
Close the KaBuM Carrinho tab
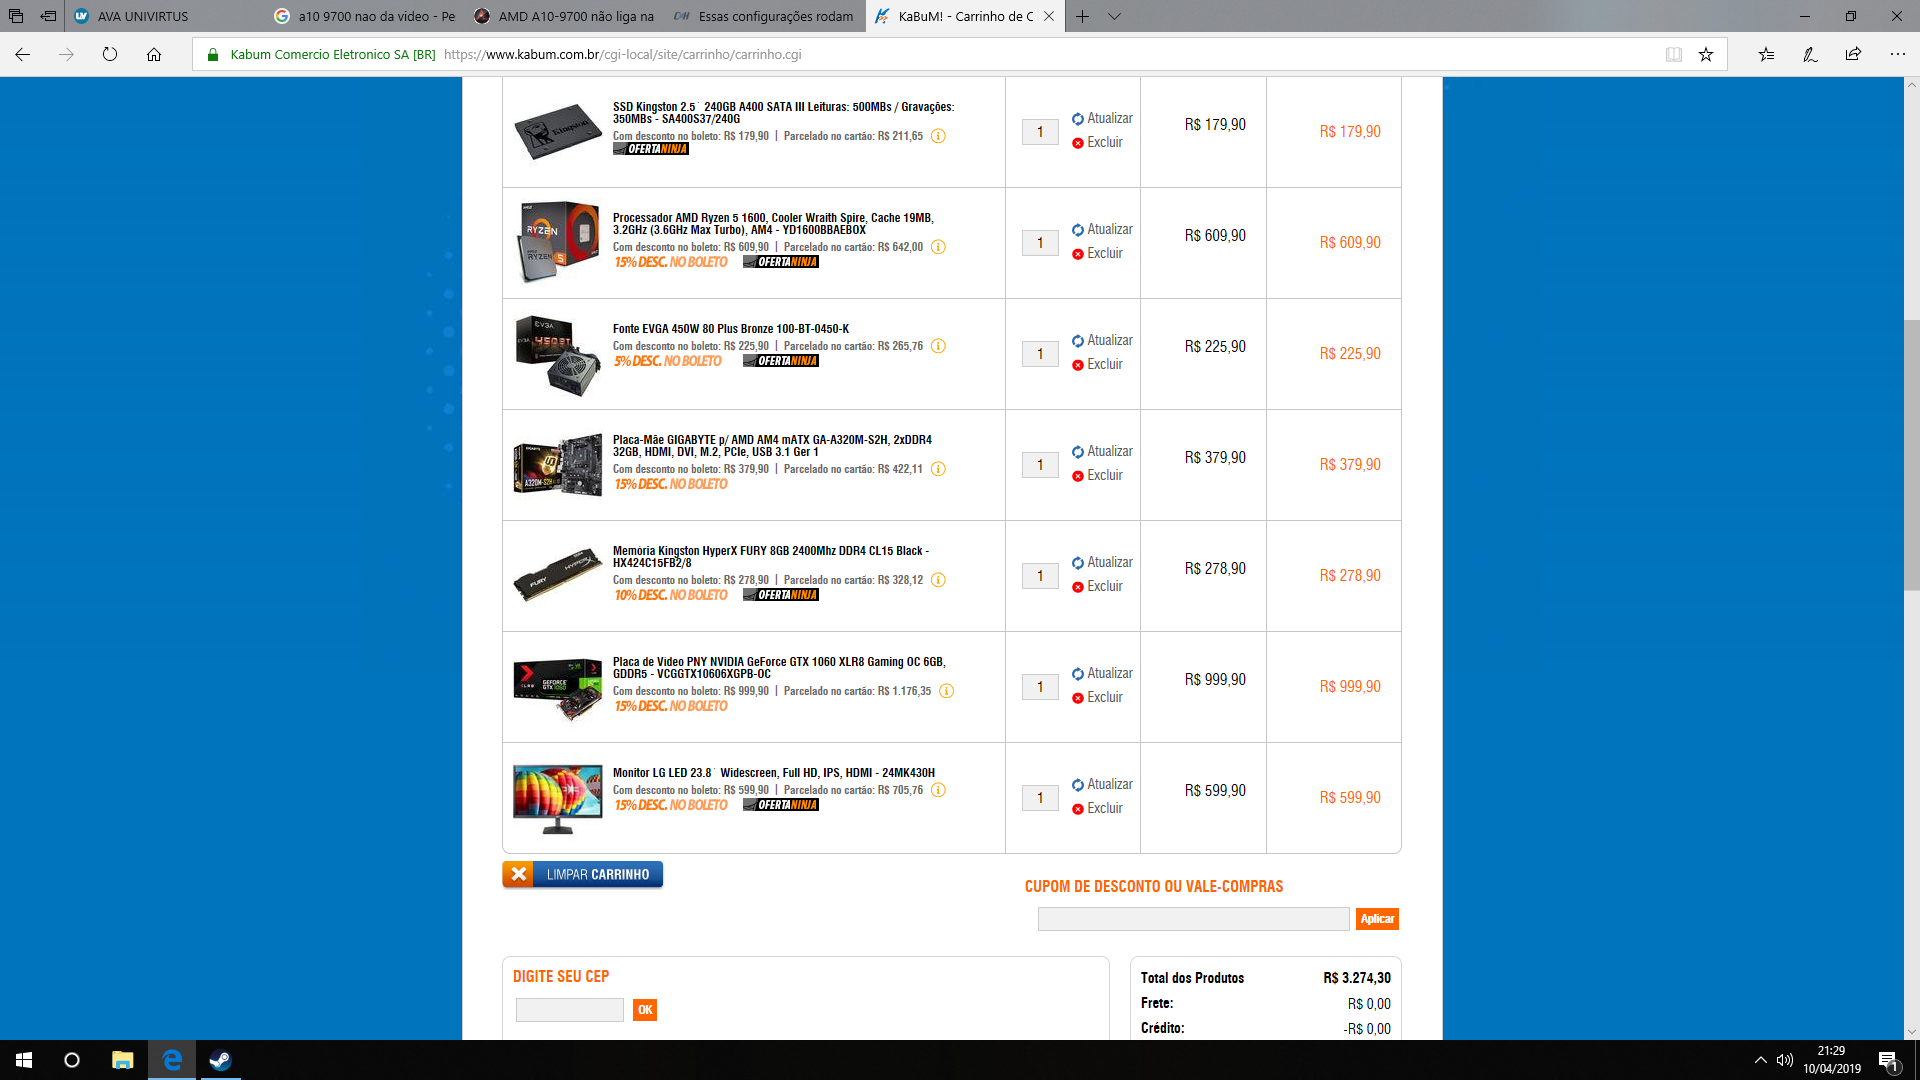(1049, 16)
